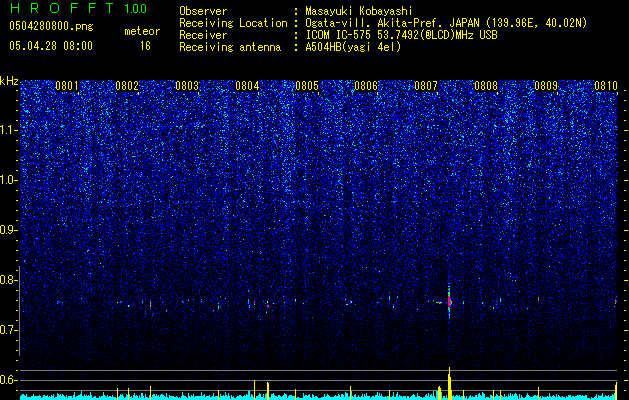Click the Ogata-vill. Akita-Pref. JAPAN location text
This screenshot has height=400, width=629.
point(446,24)
